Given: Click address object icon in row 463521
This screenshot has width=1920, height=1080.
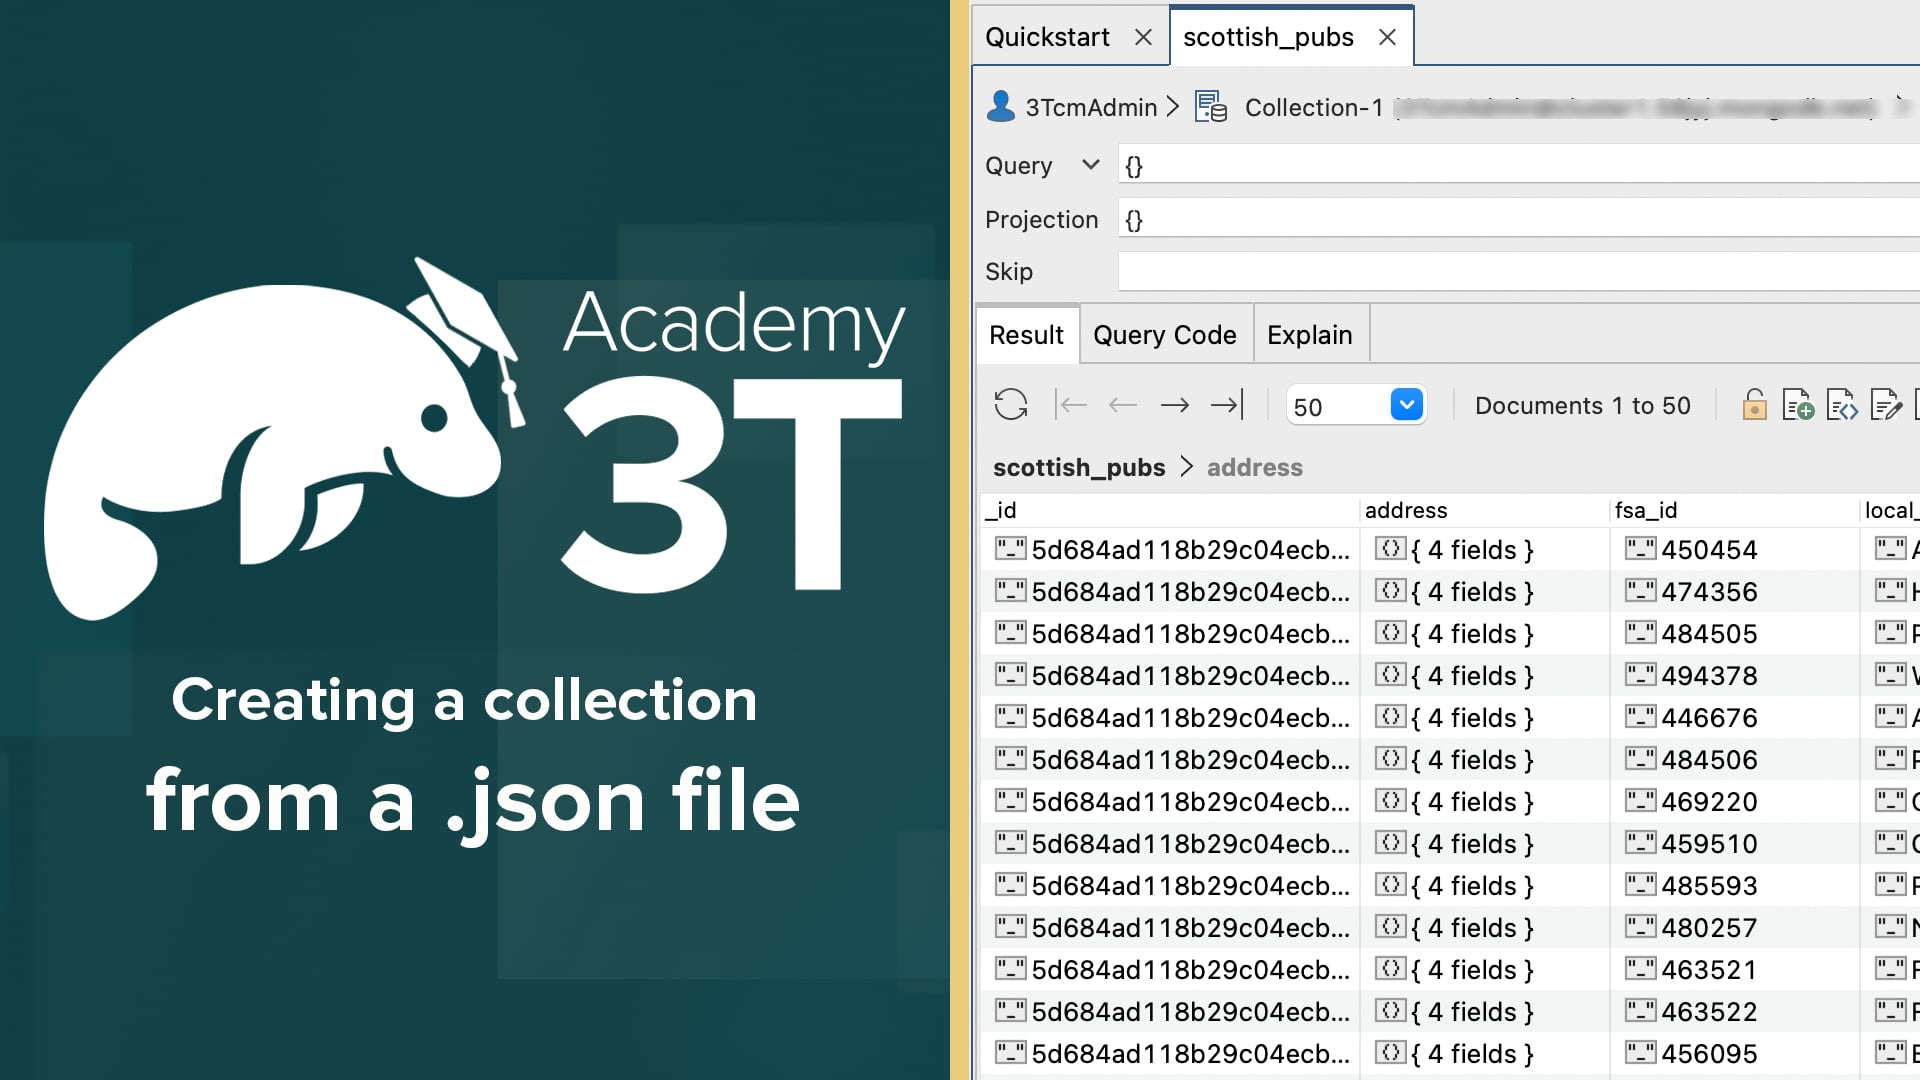Looking at the screenshot, I should click(x=1390, y=968).
